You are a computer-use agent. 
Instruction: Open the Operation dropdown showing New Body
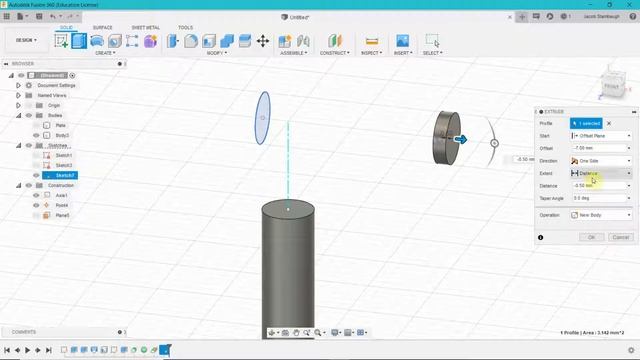click(601, 215)
